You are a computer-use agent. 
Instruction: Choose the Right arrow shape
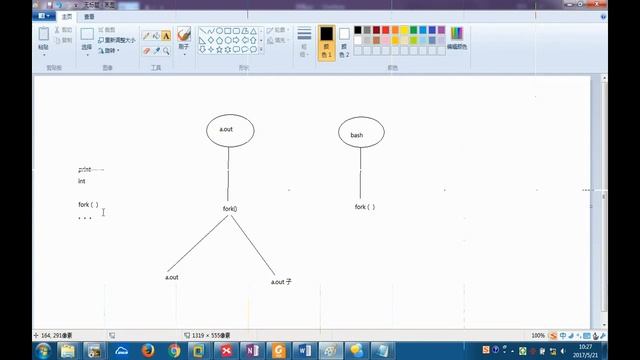236,40
